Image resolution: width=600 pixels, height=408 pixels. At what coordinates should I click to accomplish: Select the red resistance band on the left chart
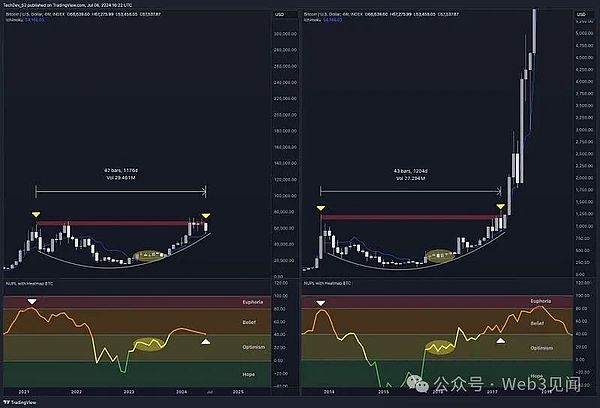coord(120,224)
